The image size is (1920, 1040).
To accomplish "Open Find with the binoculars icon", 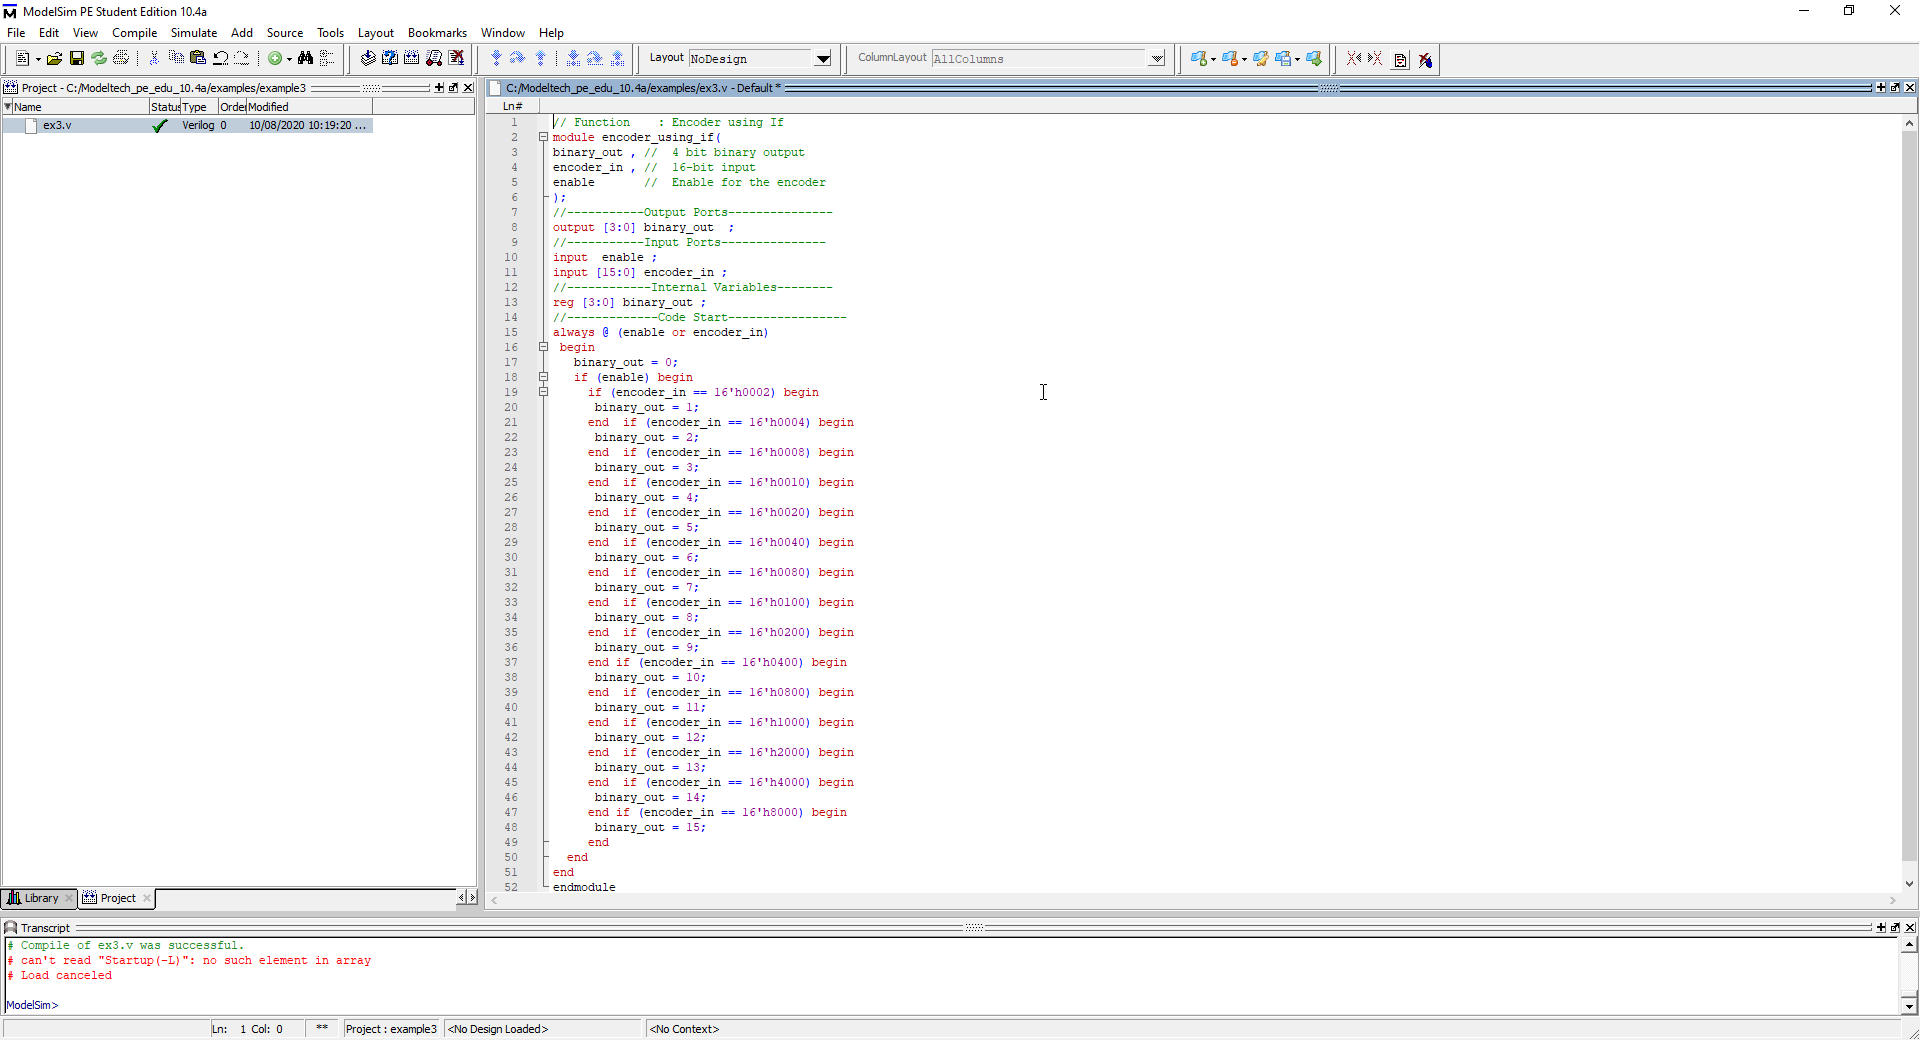I will (305, 59).
